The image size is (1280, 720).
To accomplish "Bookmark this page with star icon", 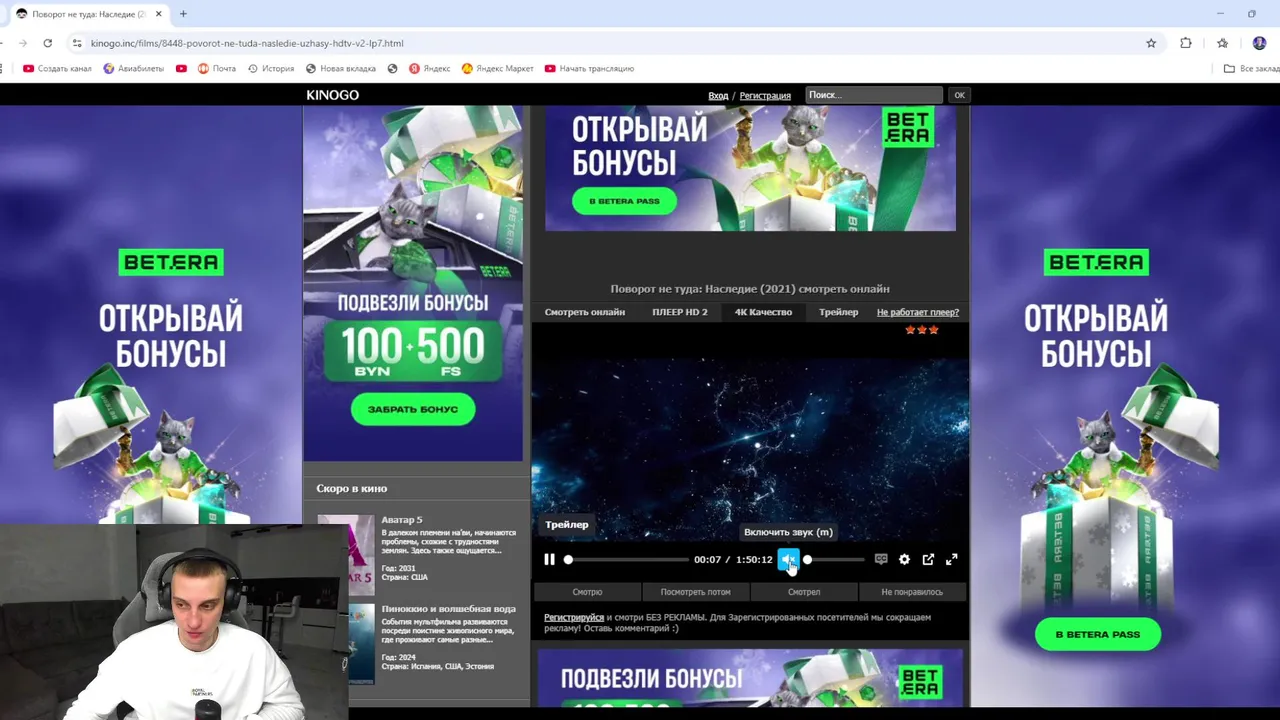I will [1151, 43].
